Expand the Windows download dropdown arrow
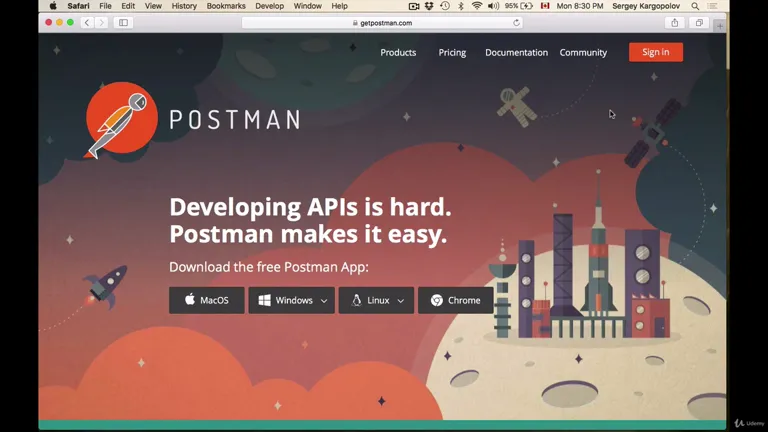Viewport: 768px width, 432px height. point(324,301)
